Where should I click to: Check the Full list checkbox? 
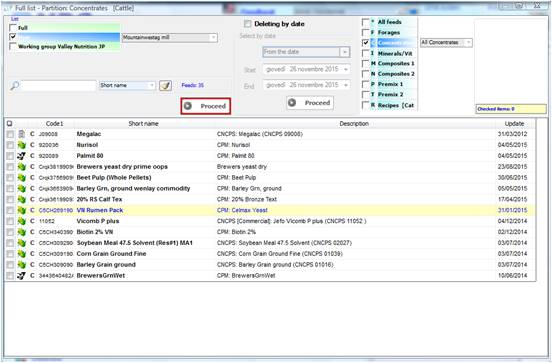[13, 27]
